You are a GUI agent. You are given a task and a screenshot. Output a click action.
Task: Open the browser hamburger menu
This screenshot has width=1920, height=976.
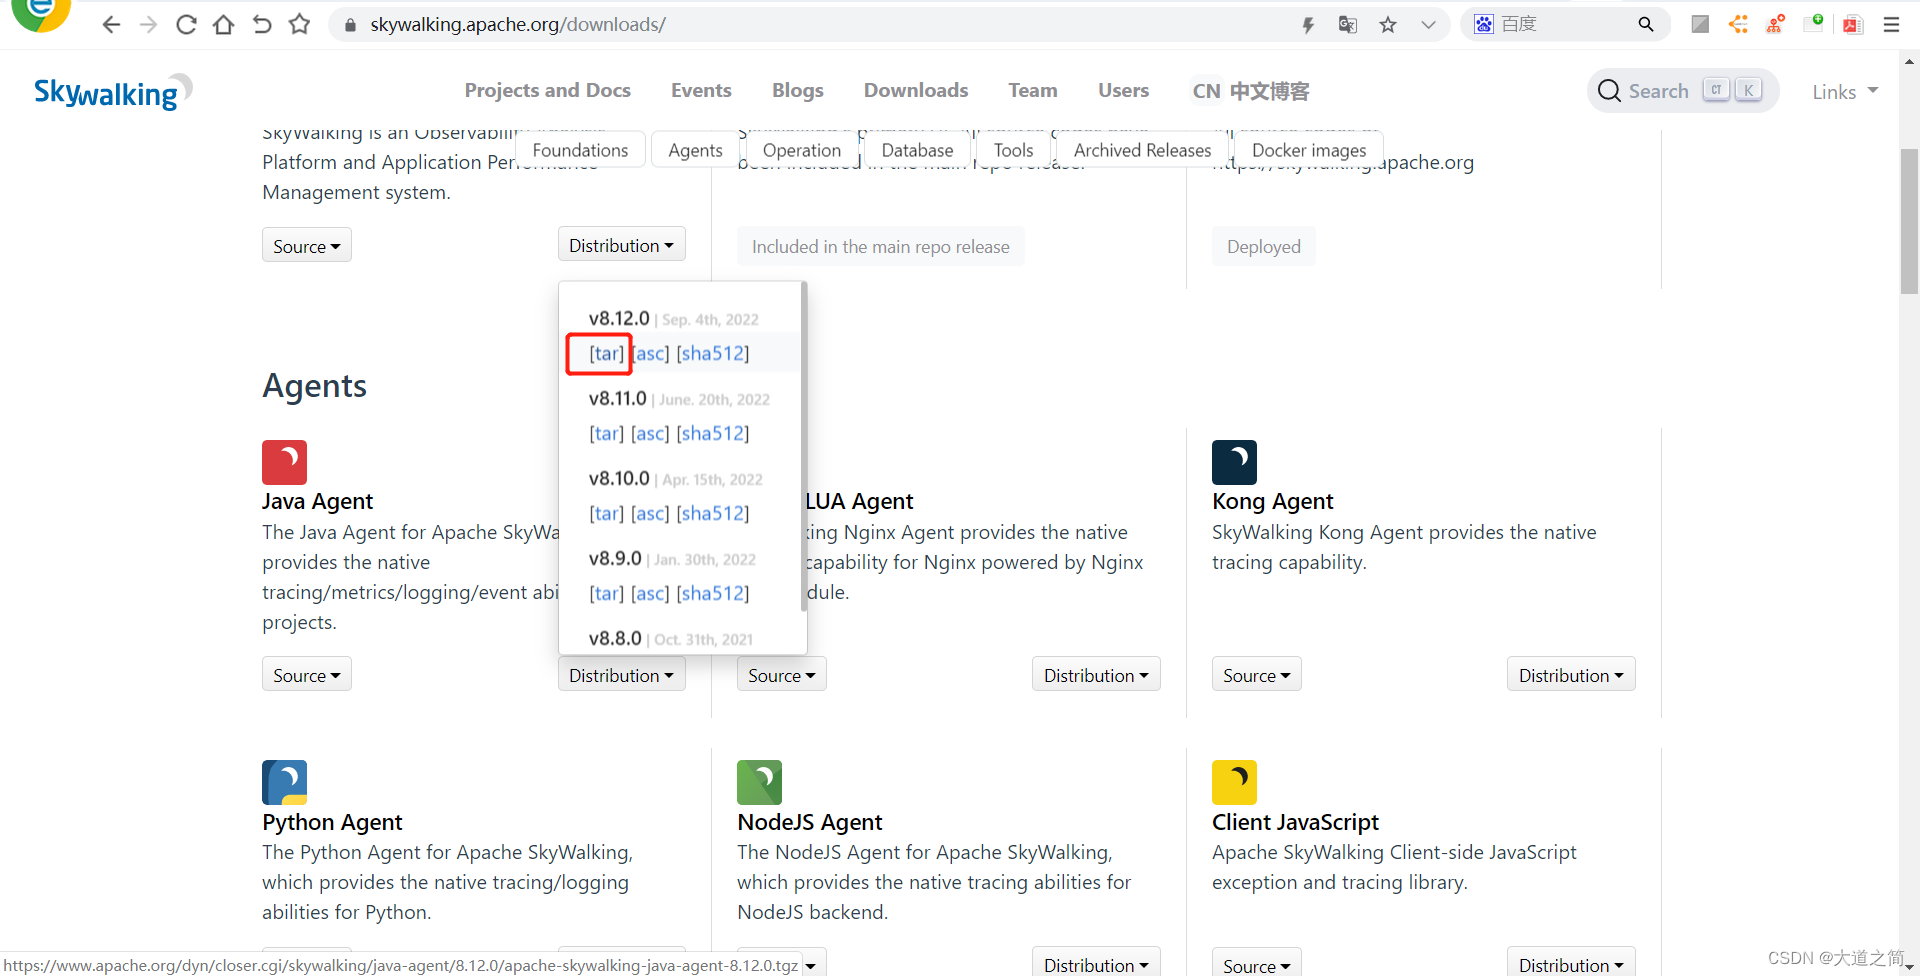[x=1891, y=24]
